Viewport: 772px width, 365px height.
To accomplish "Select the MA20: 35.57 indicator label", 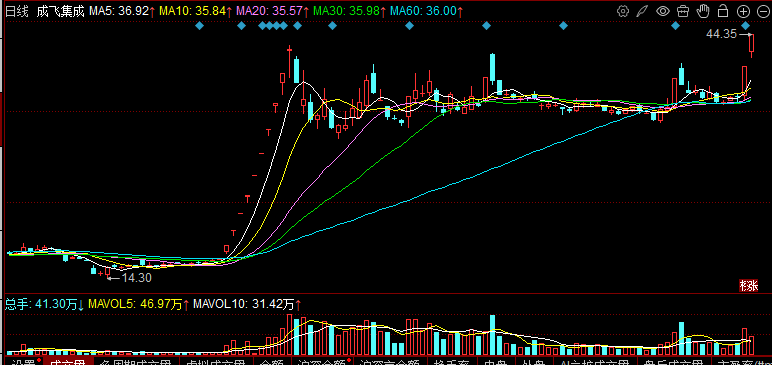I will click(x=273, y=11).
